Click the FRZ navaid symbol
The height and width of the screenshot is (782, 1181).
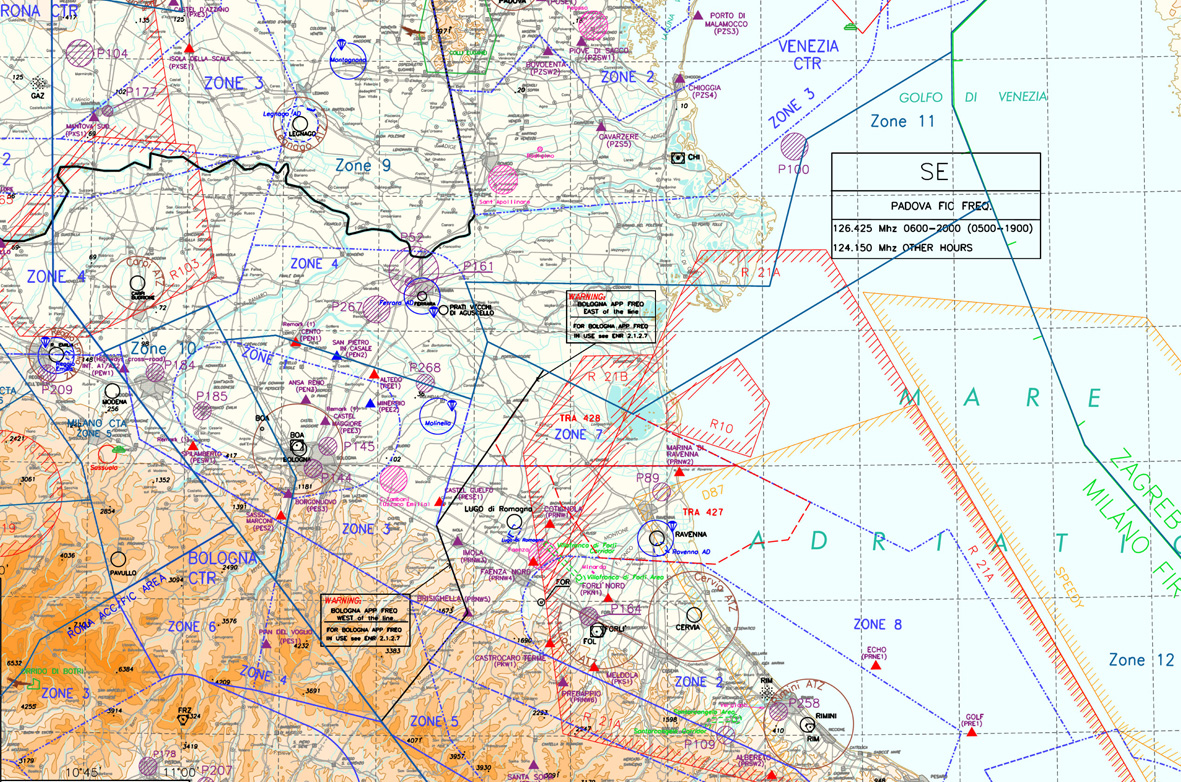click(183, 720)
